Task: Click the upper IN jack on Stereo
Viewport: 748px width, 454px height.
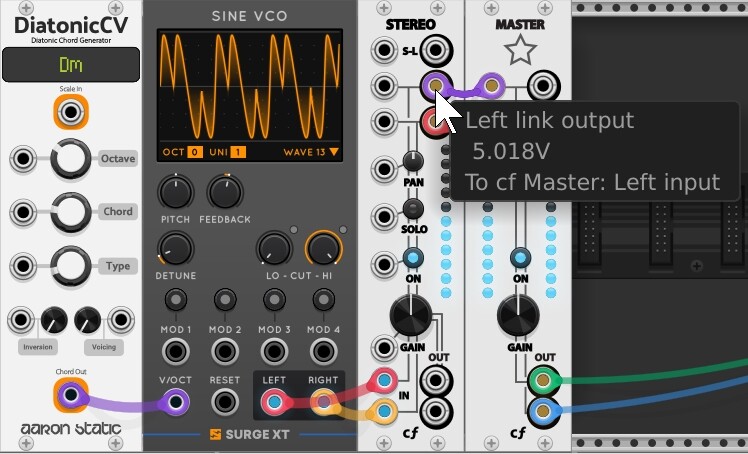Action: coord(384,381)
